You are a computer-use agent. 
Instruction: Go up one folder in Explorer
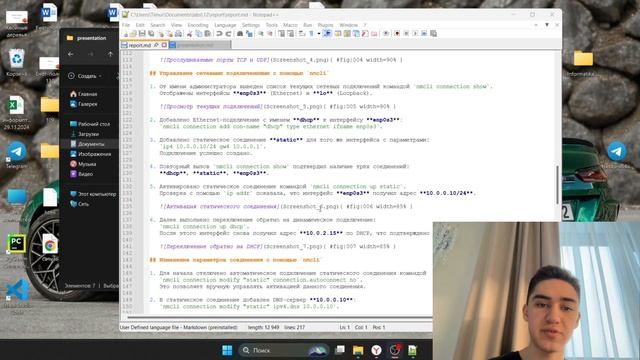click(x=110, y=54)
